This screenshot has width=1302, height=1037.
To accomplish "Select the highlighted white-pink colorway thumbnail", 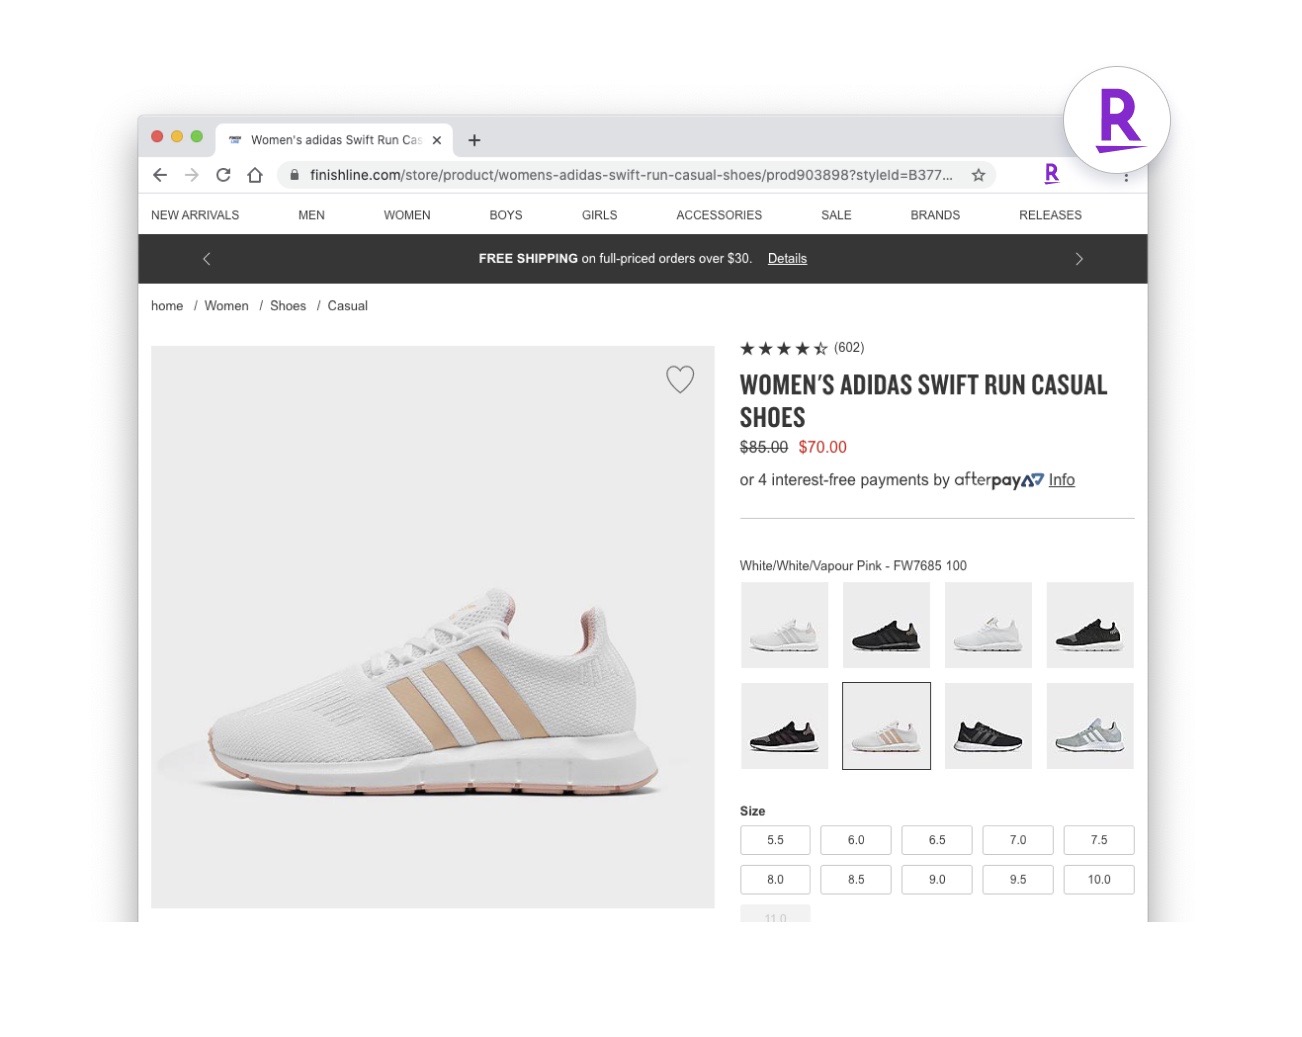I will point(886,726).
